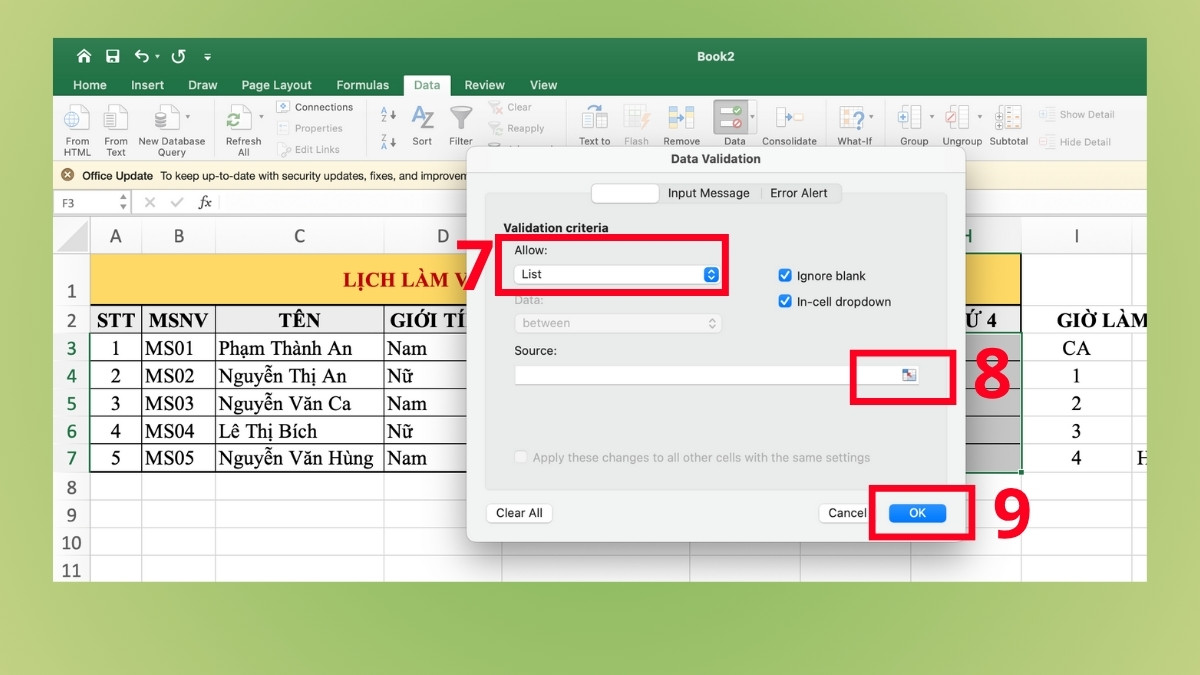Click the range selector icon beside Source
Image resolution: width=1200 pixels, height=675 pixels.
pos(907,374)
